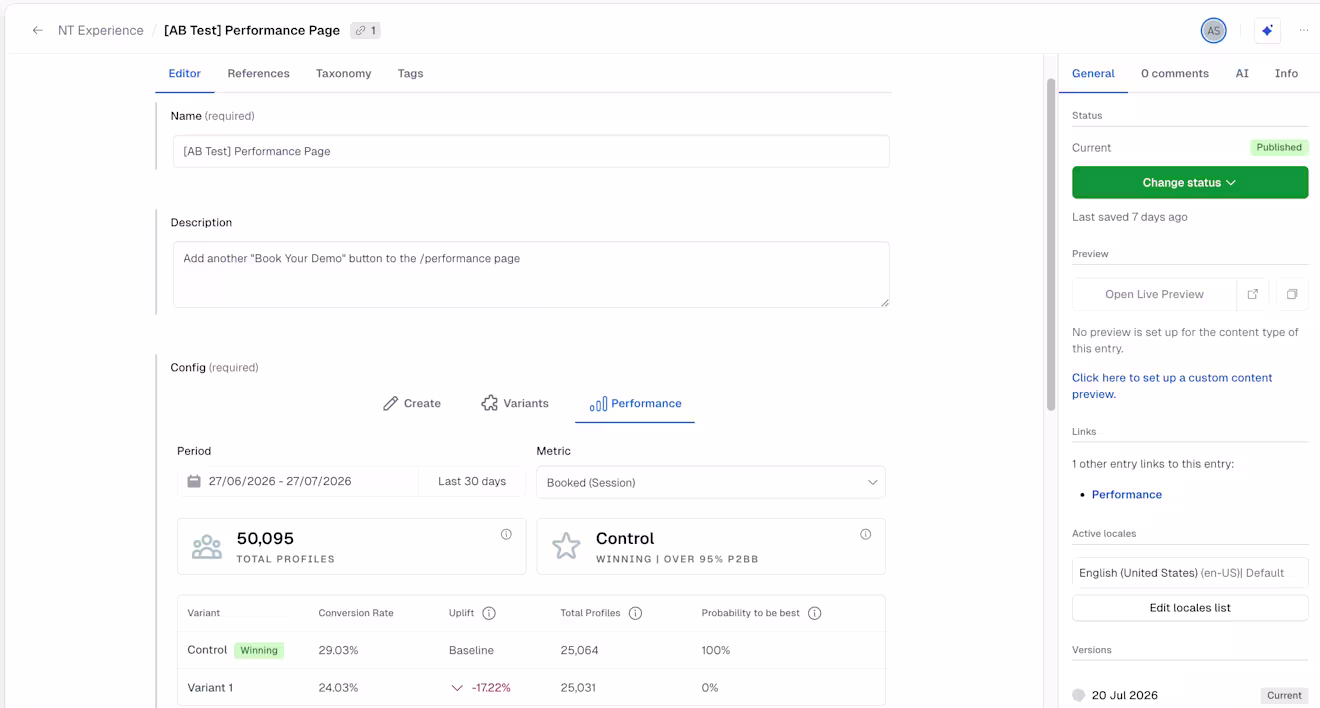Image resolution: width=1320 pixels, height=708 pixels.
Task: Open the three-dot more options menu
Action: point(1304,30)
